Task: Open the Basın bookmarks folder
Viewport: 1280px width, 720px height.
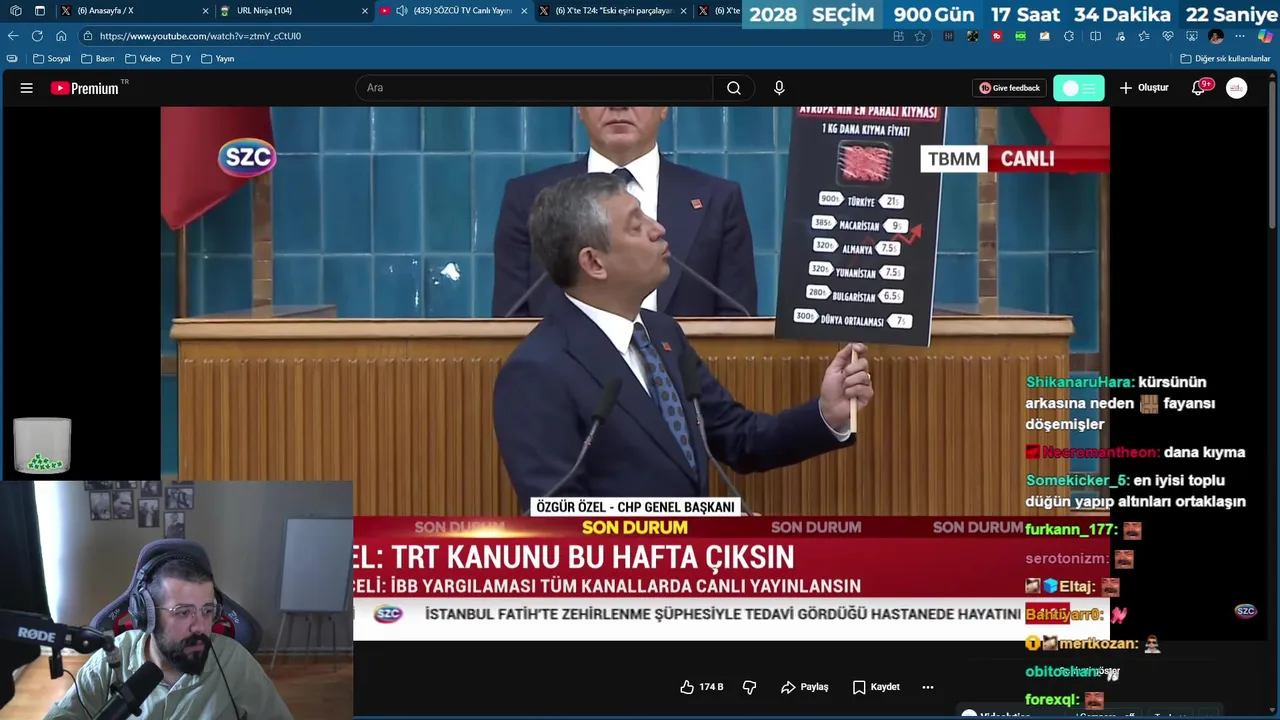Action: pos(99,59)
